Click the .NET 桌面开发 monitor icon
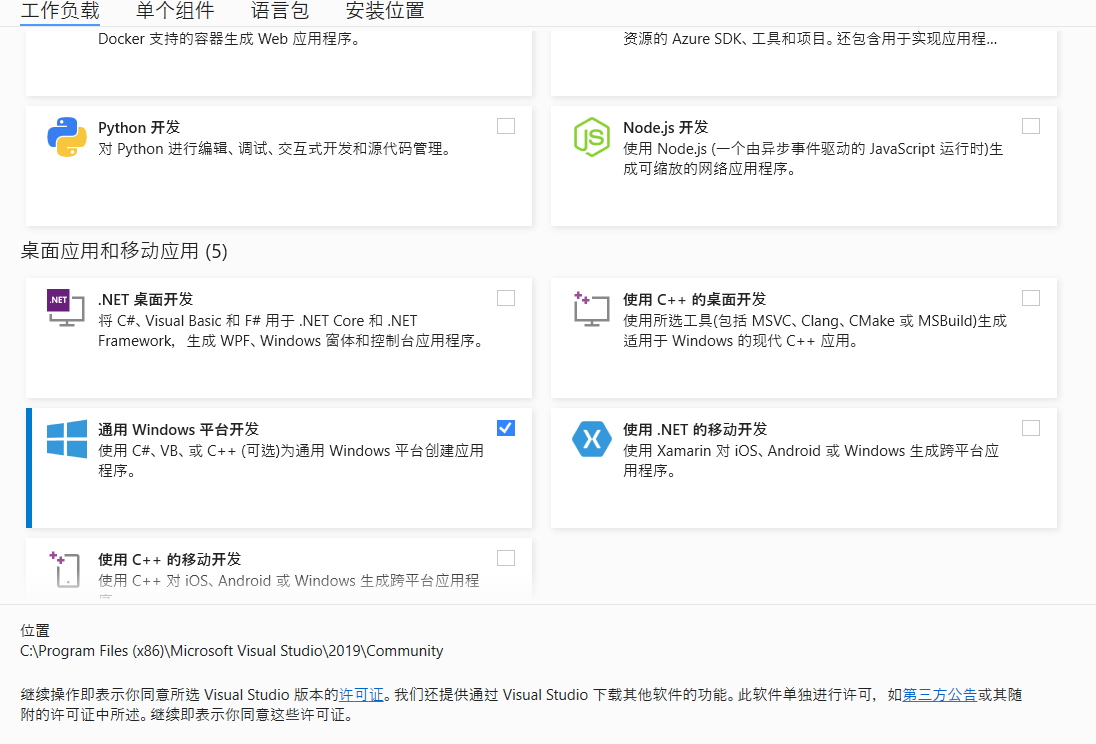 coord(64,309)
